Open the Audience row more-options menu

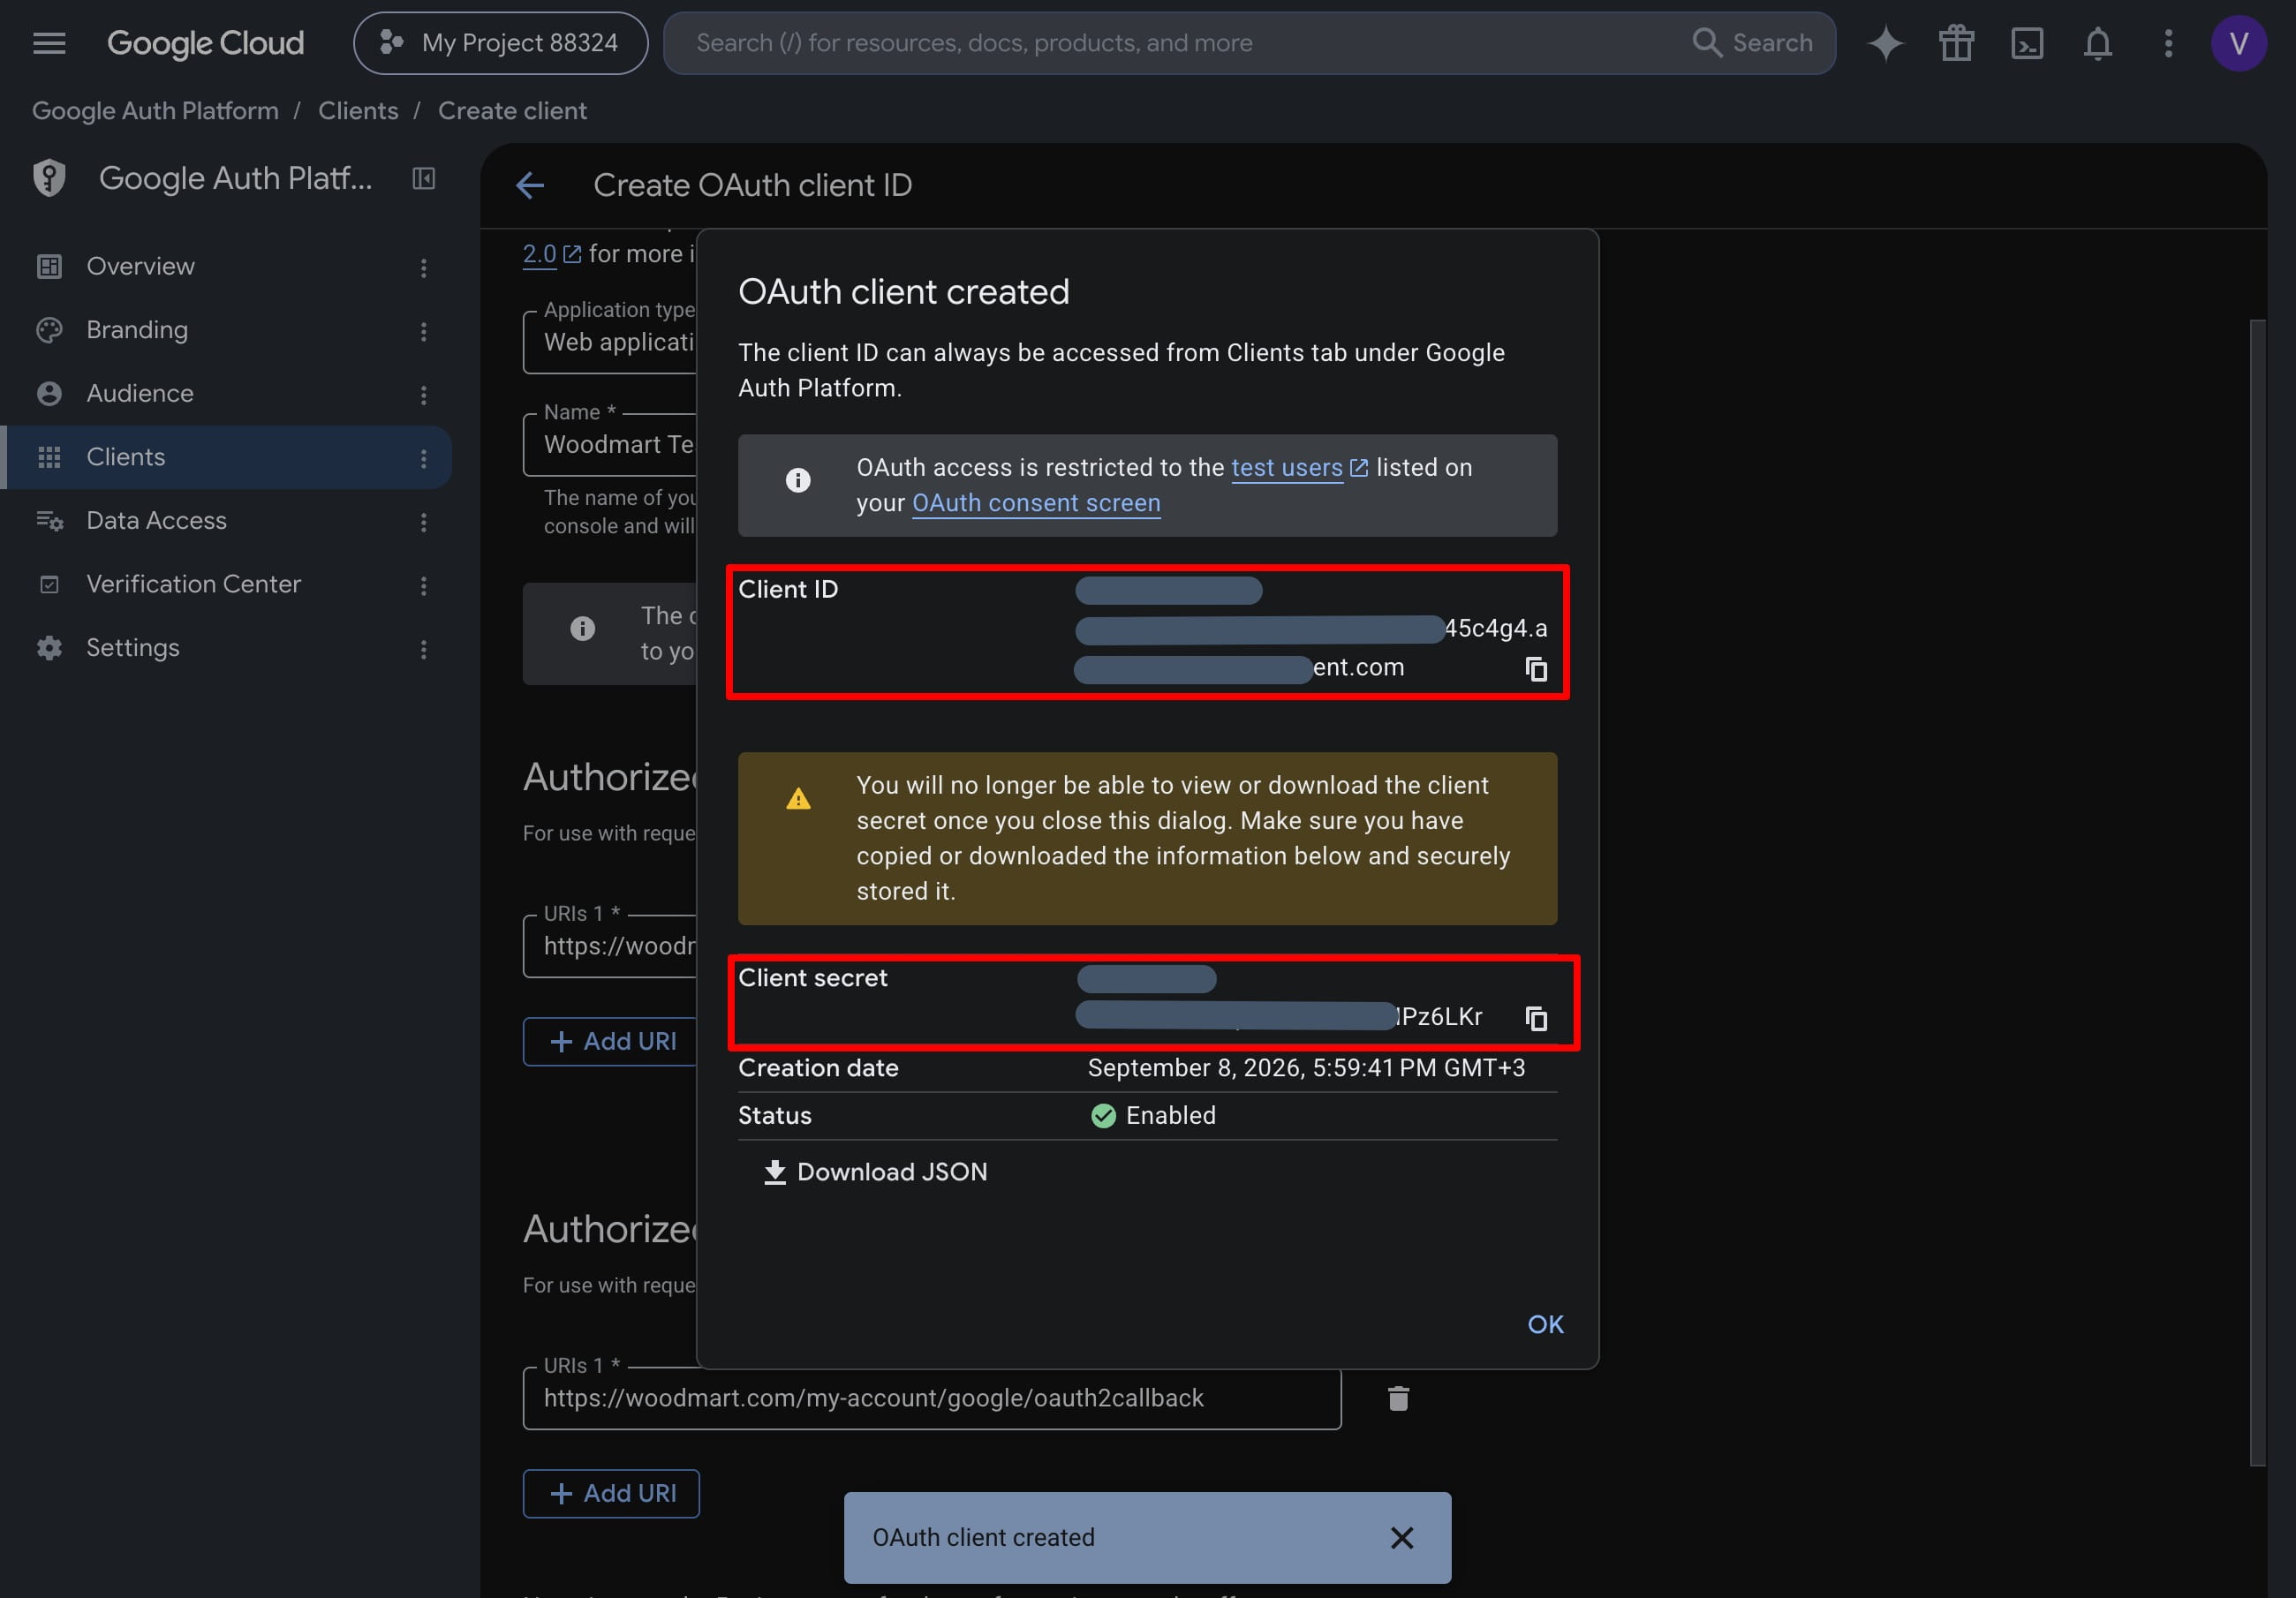(x=424, y=394)
